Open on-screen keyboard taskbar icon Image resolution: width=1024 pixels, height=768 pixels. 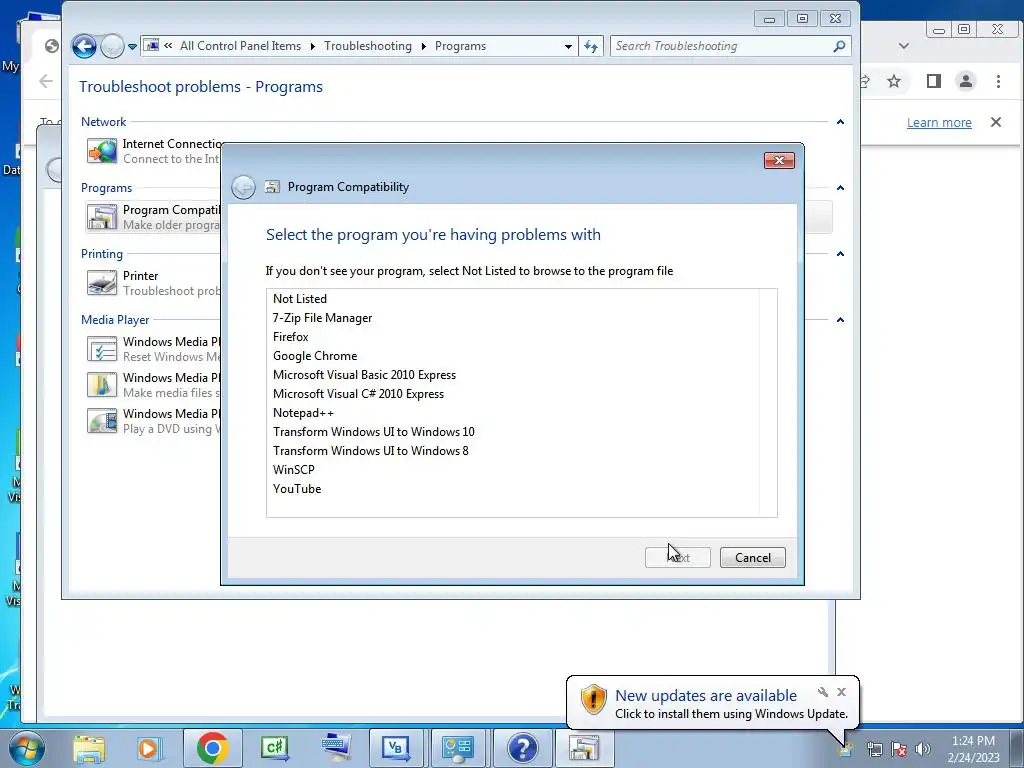coord(336,748)
